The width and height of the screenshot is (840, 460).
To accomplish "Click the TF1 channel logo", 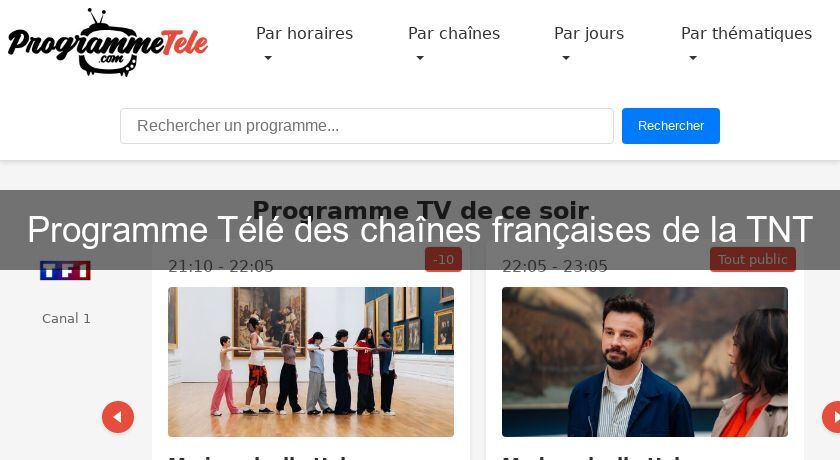I will coord(65,270).
